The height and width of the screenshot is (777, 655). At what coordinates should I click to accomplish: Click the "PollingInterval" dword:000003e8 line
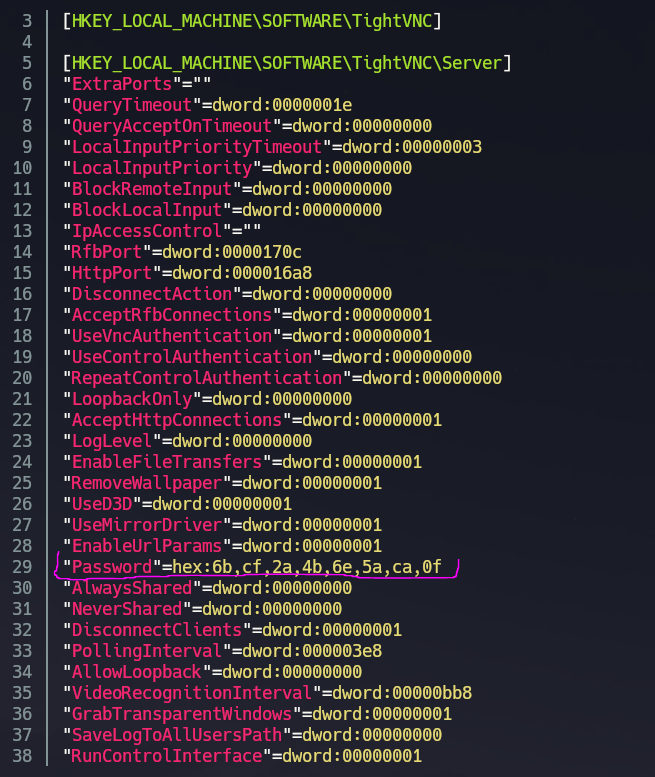[x=222, y=651]
